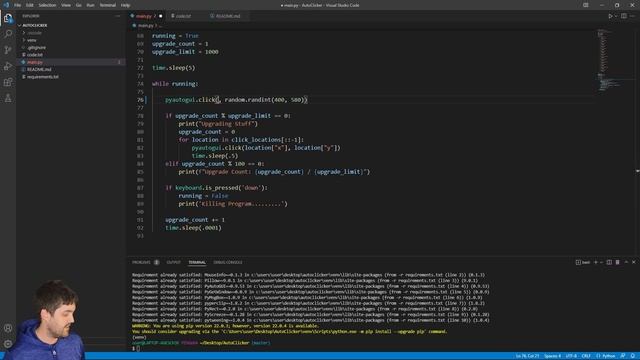Open the Accounts icon in activity bar
The width and height of the screenshot is (640, 360).
[x=8, y=328]
